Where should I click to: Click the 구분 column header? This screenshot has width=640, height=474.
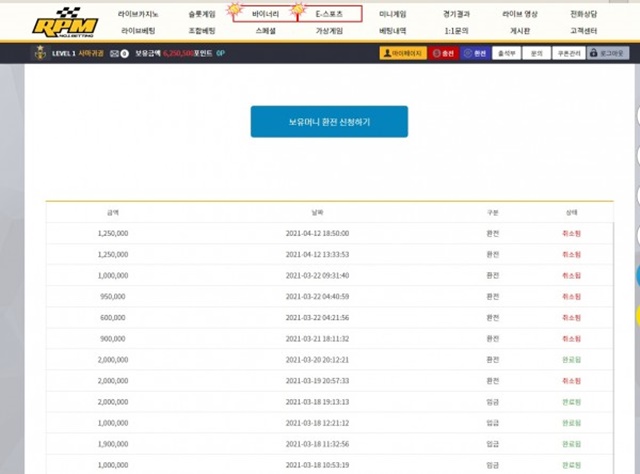pyautogui.click(x=493, y=212)
